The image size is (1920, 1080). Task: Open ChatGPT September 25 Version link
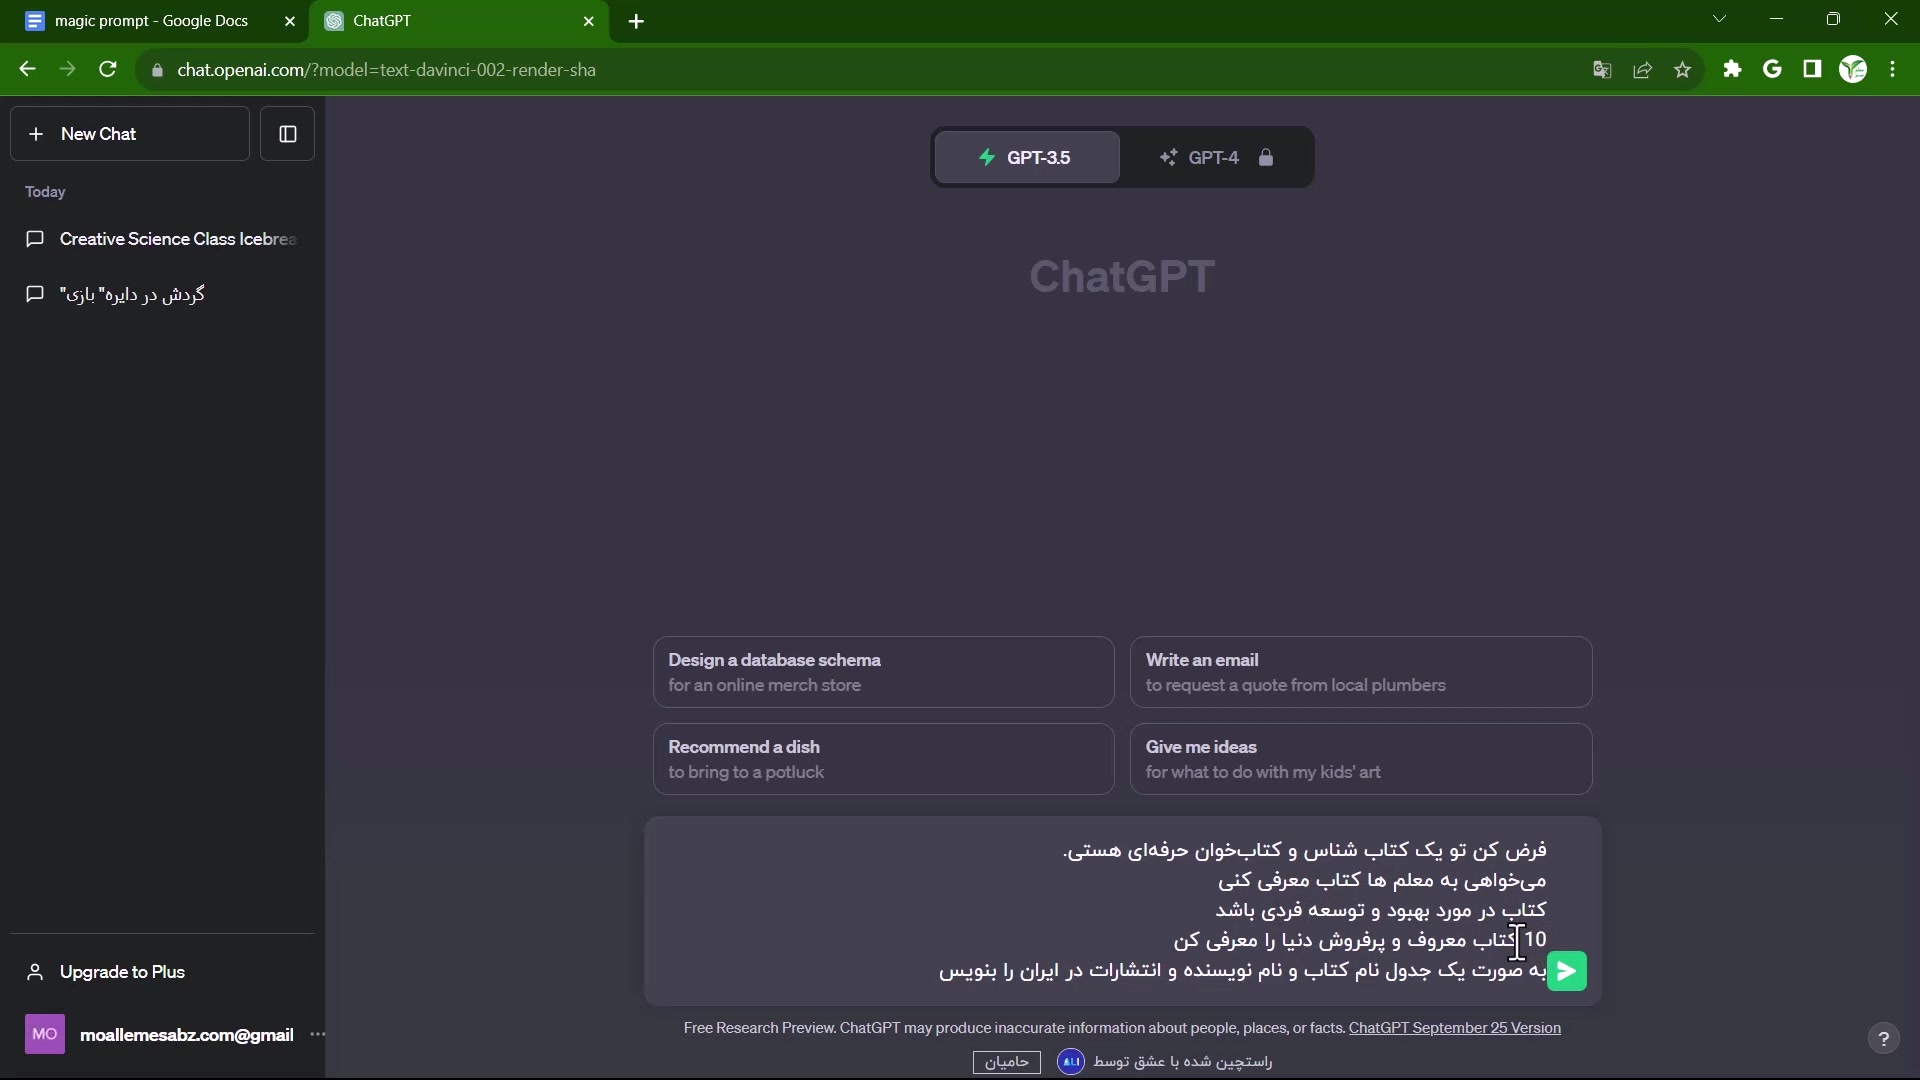point(1455,1028)
